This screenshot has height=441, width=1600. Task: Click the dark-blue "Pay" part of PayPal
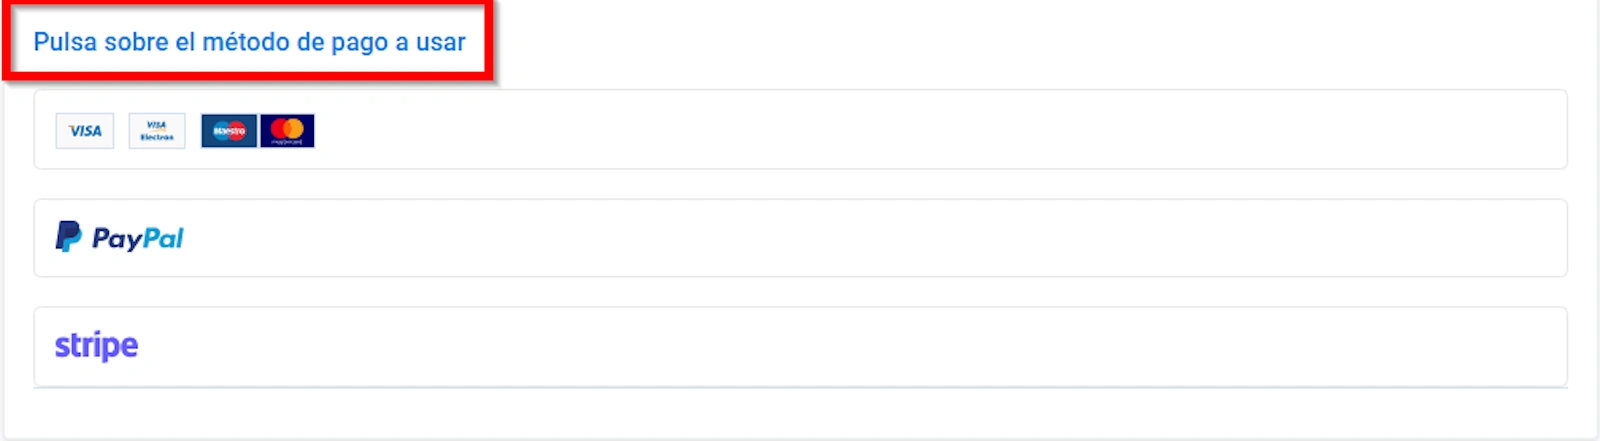117,238
